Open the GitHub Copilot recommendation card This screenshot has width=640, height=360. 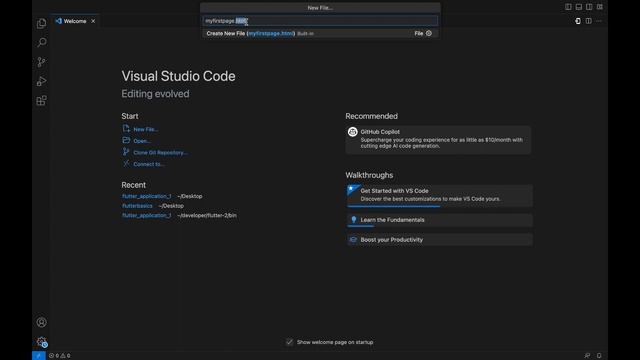(x=438, y=140)
